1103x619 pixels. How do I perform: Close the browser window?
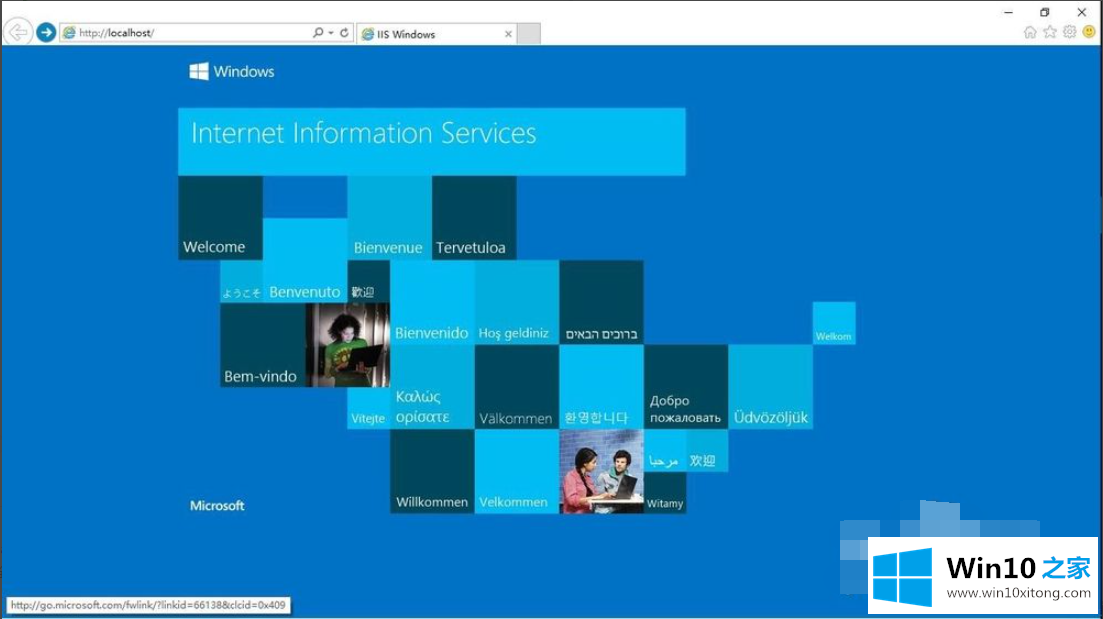[1082, 12]
